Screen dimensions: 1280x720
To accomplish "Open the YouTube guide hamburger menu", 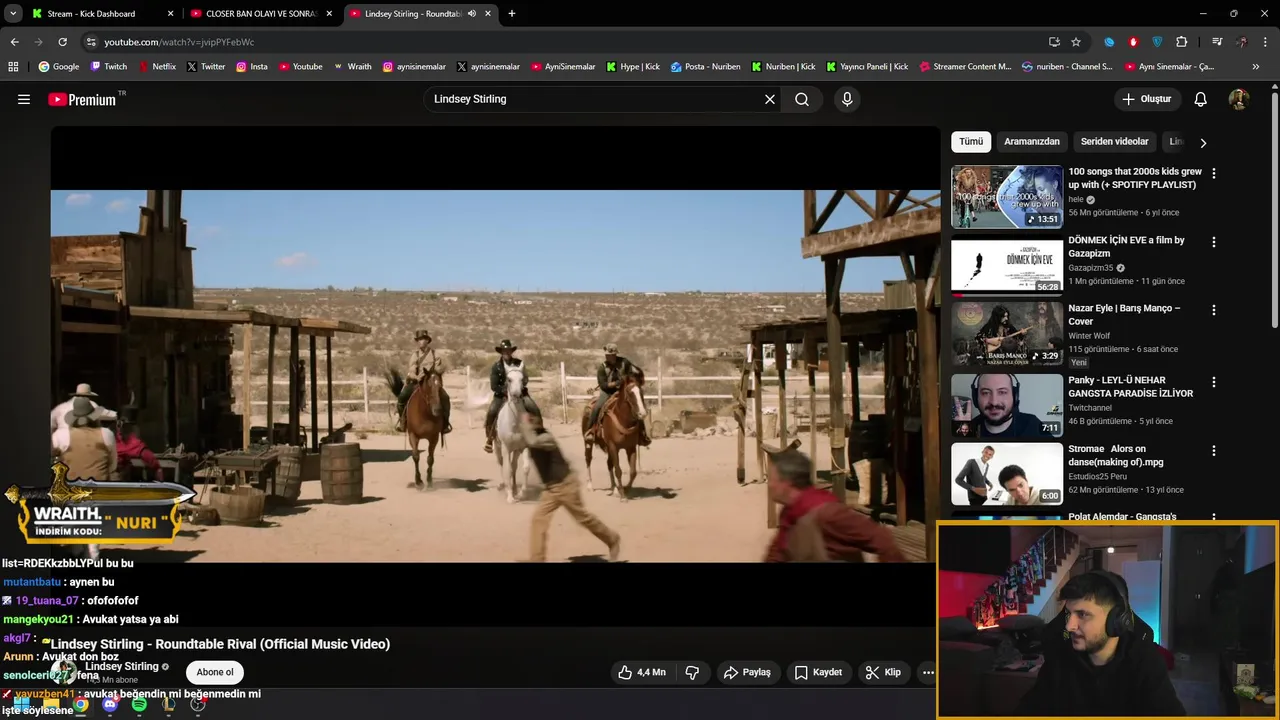I will [24, 99].
